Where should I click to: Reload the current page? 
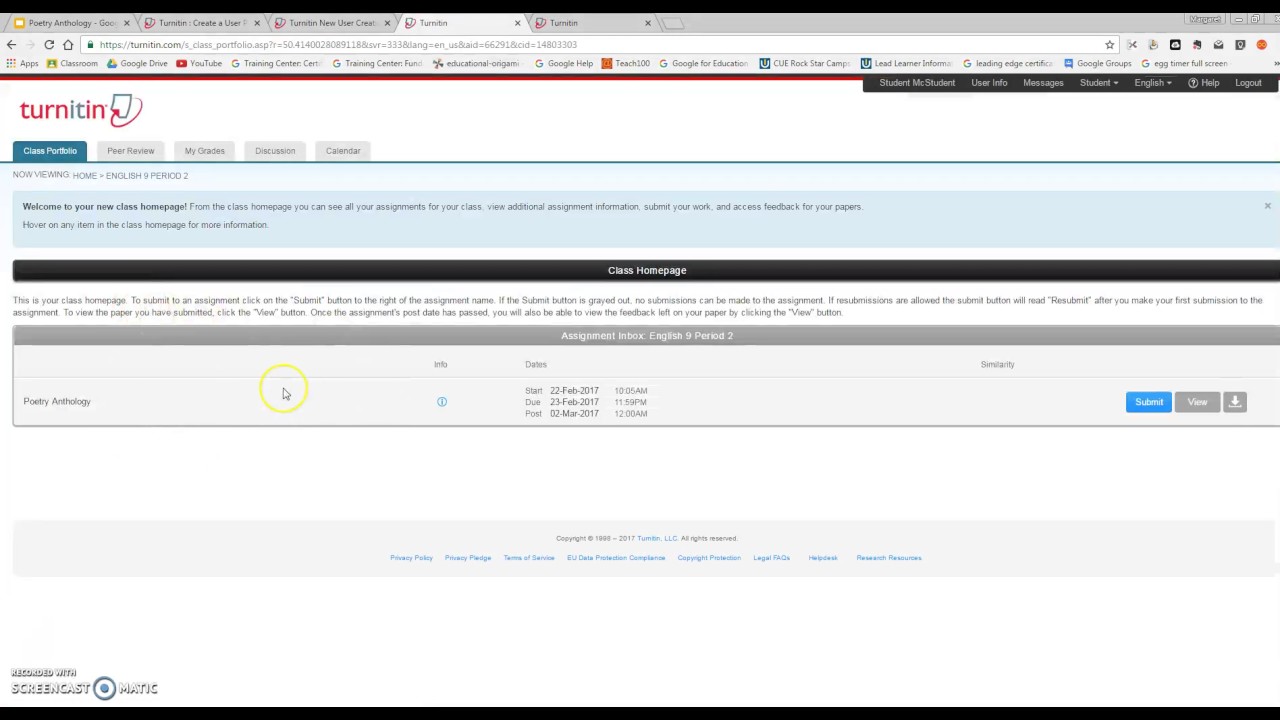click(x=49, y=44)
